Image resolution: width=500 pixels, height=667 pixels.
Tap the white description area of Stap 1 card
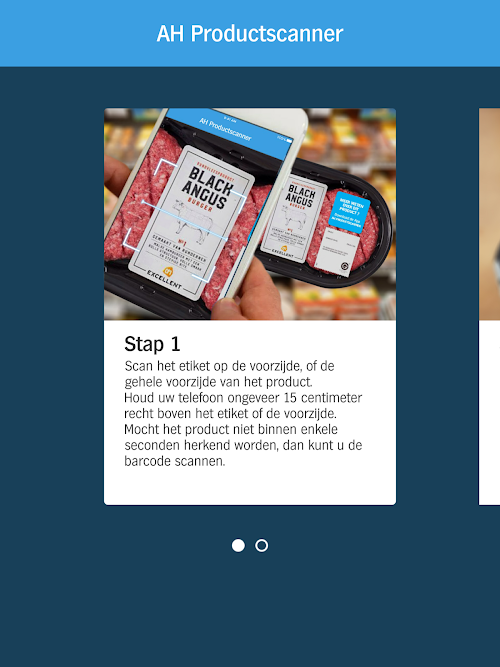click(x=250, y=413)
